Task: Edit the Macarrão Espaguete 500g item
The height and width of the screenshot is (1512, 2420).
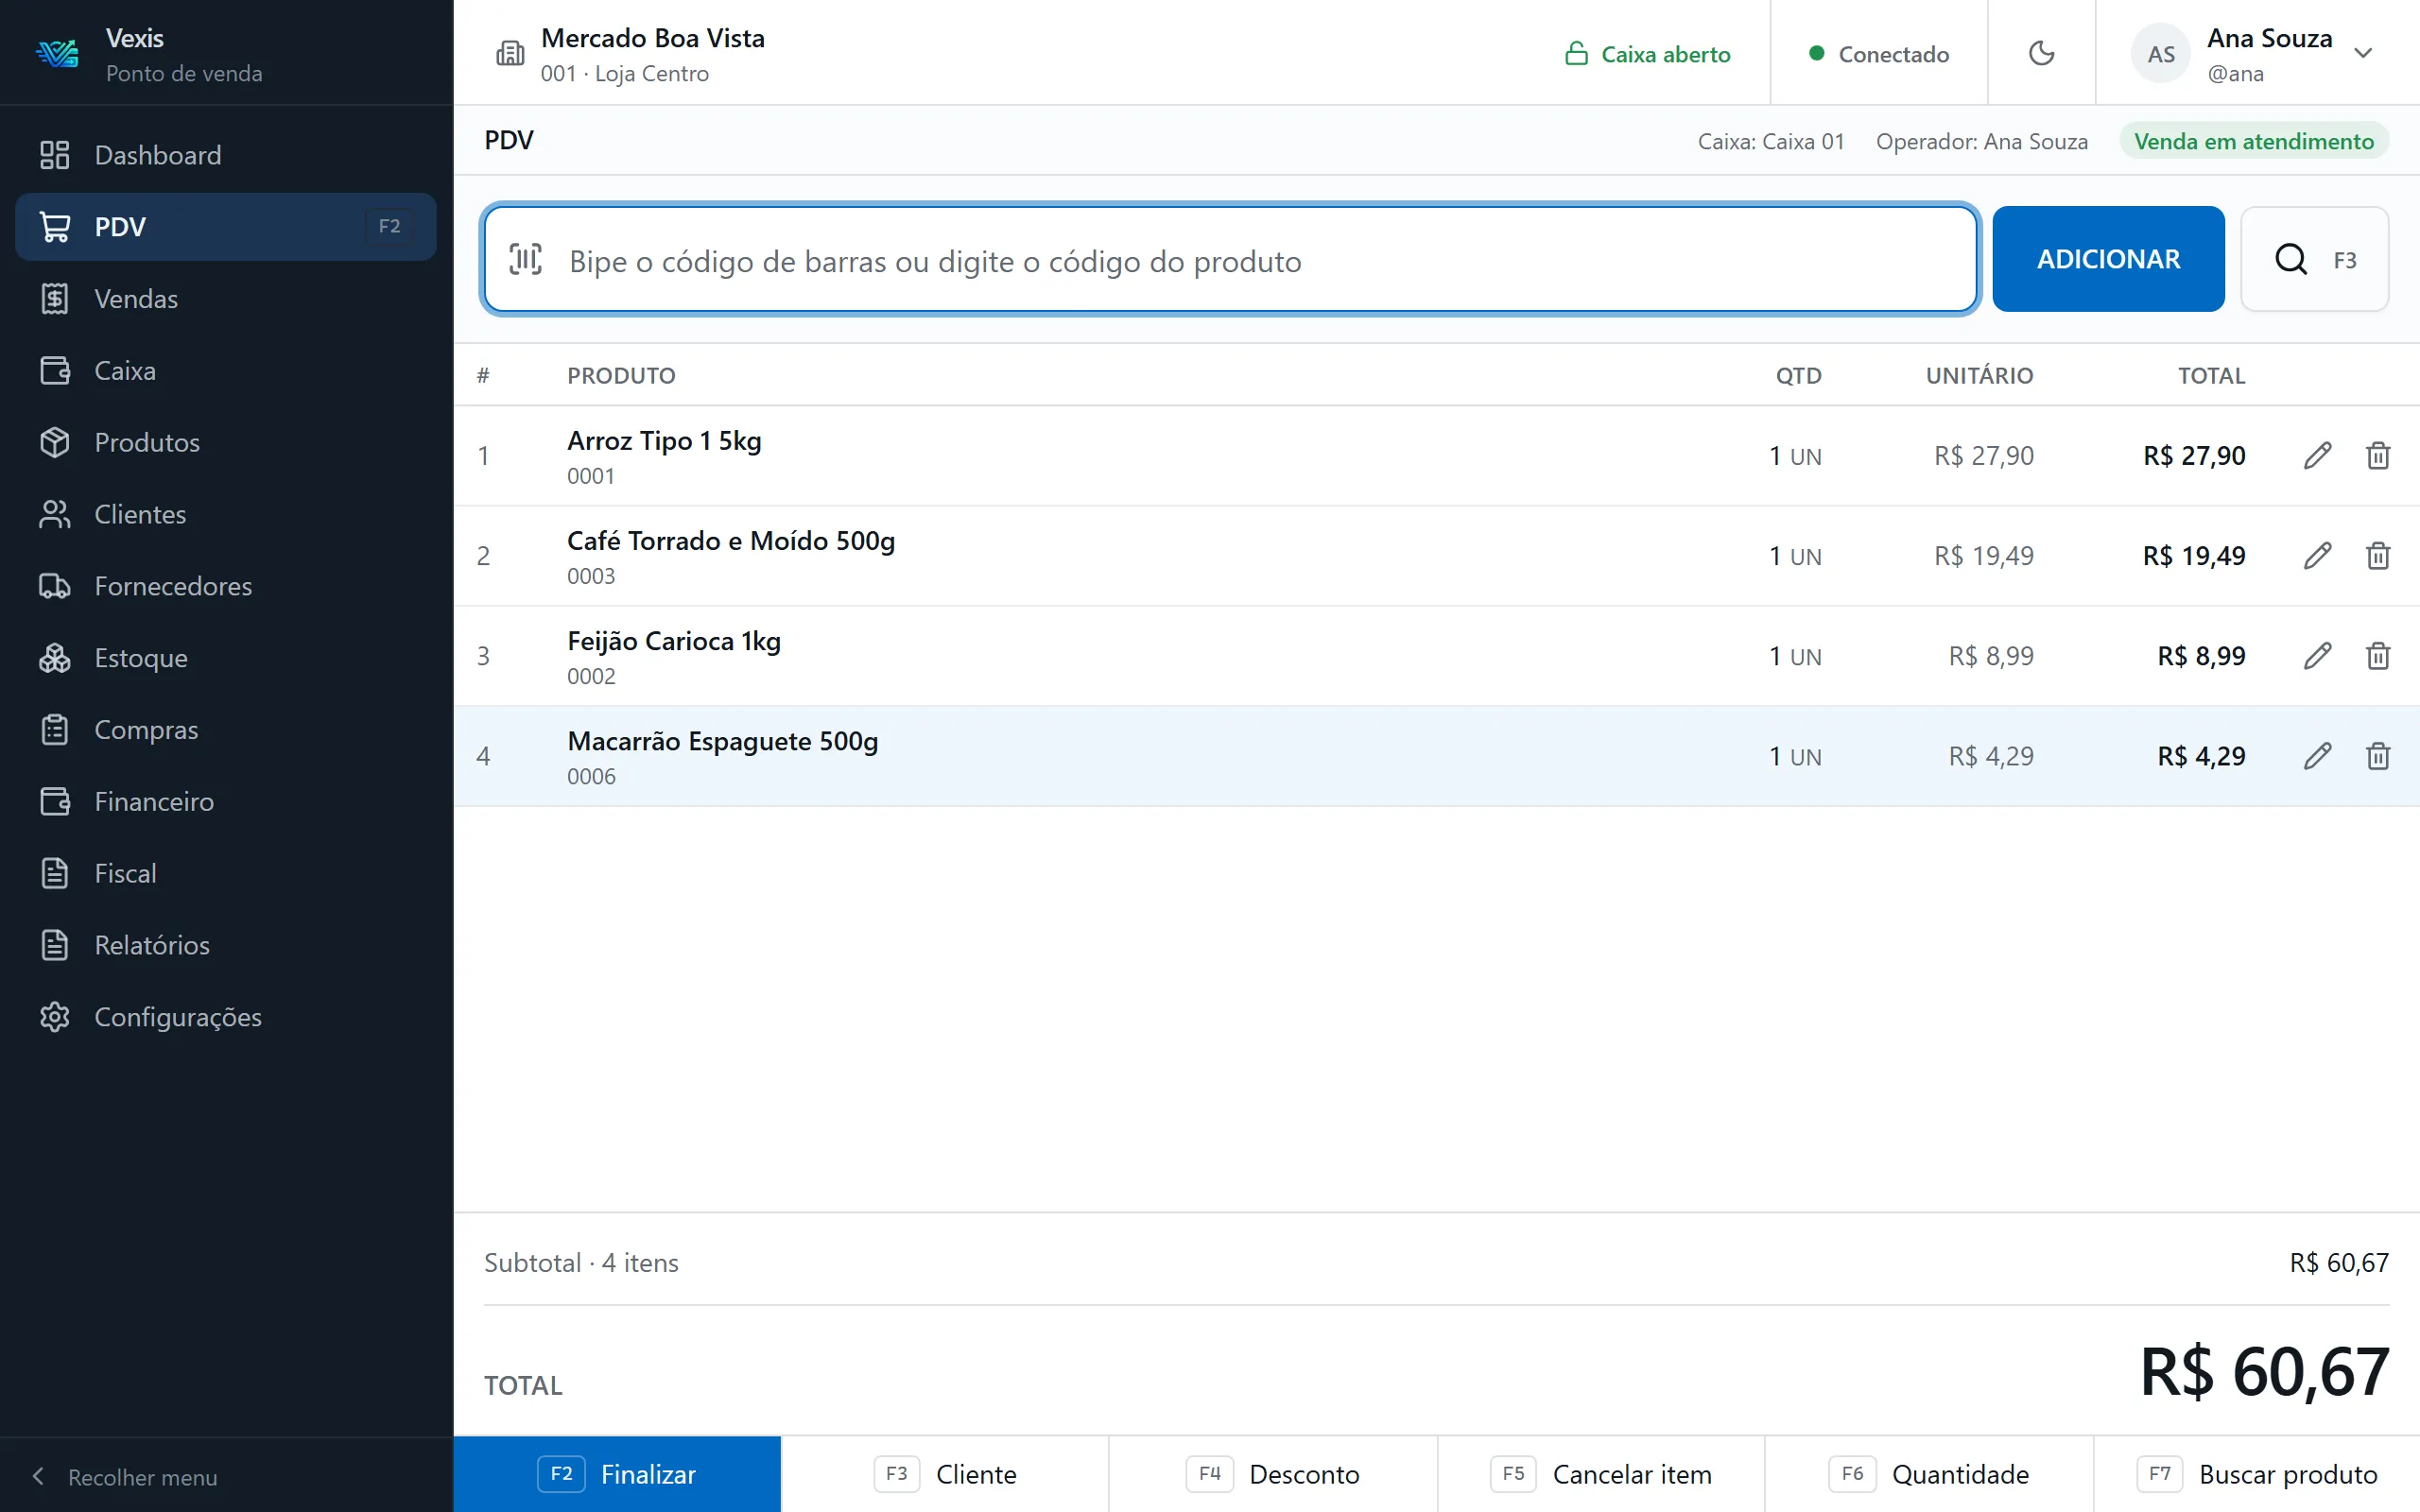Action: (x=2317, y=756)
